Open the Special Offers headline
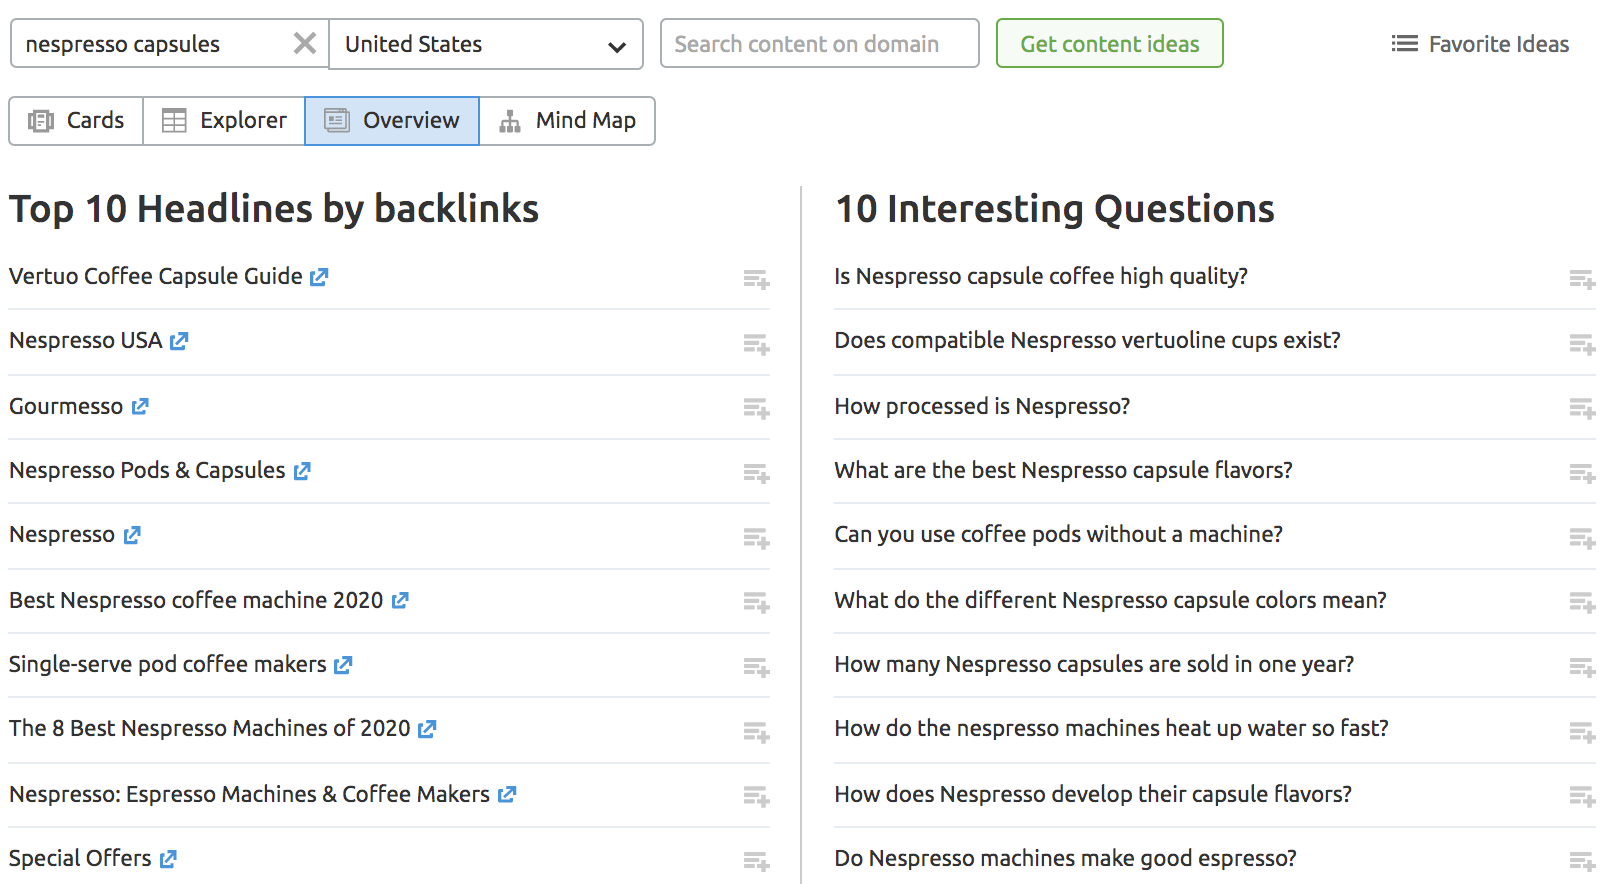The image size is (1610, 884). (x=80, y=859)
